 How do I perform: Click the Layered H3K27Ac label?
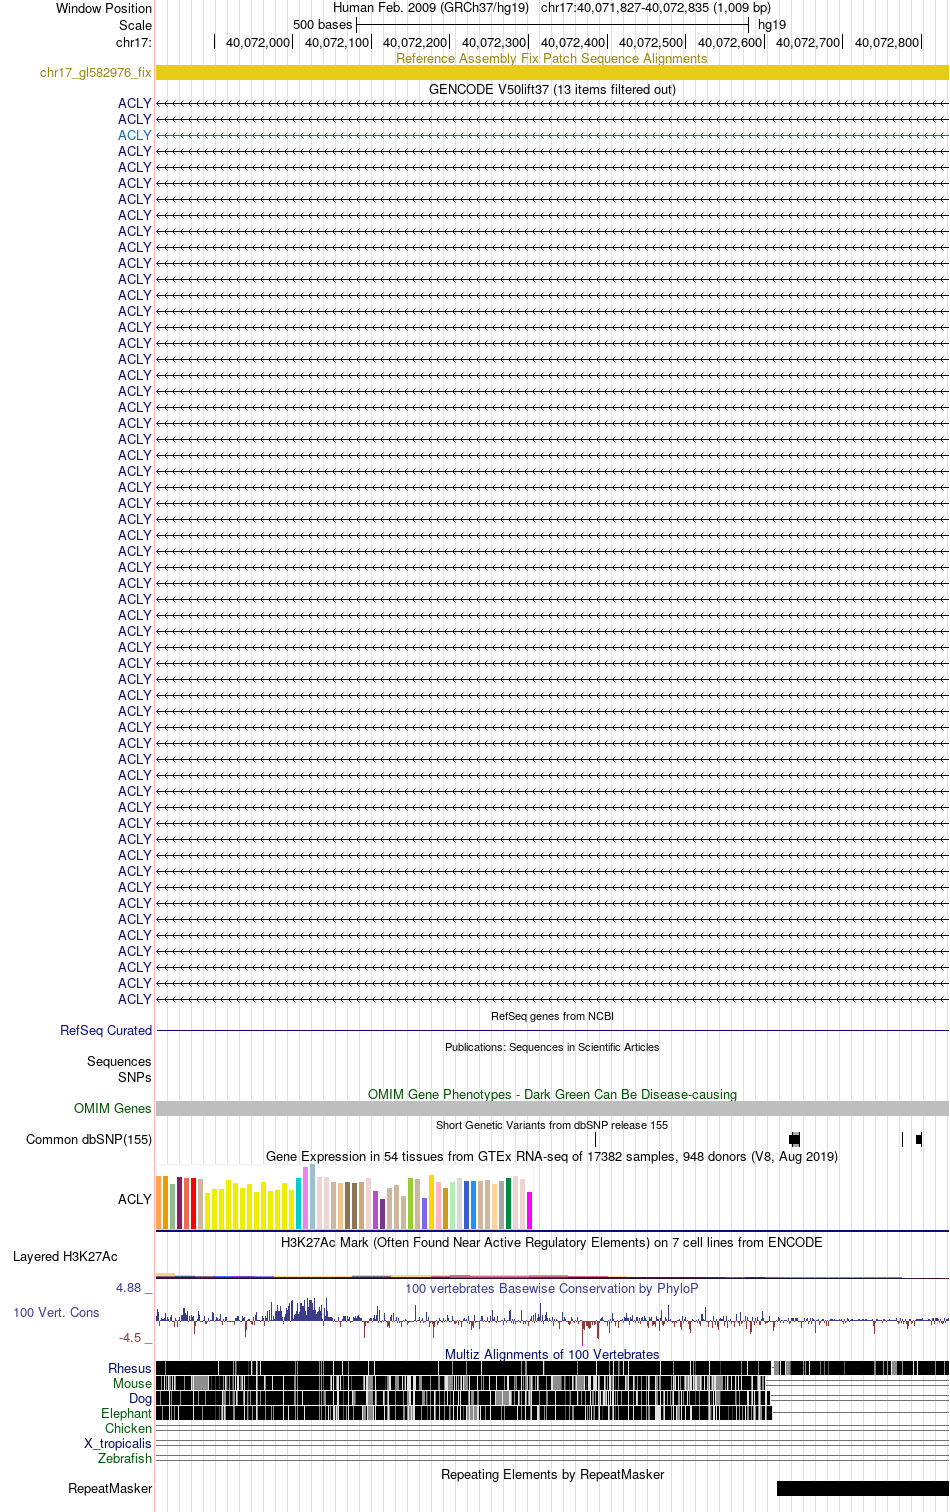pyautogui.click(x=65, y=1256)
